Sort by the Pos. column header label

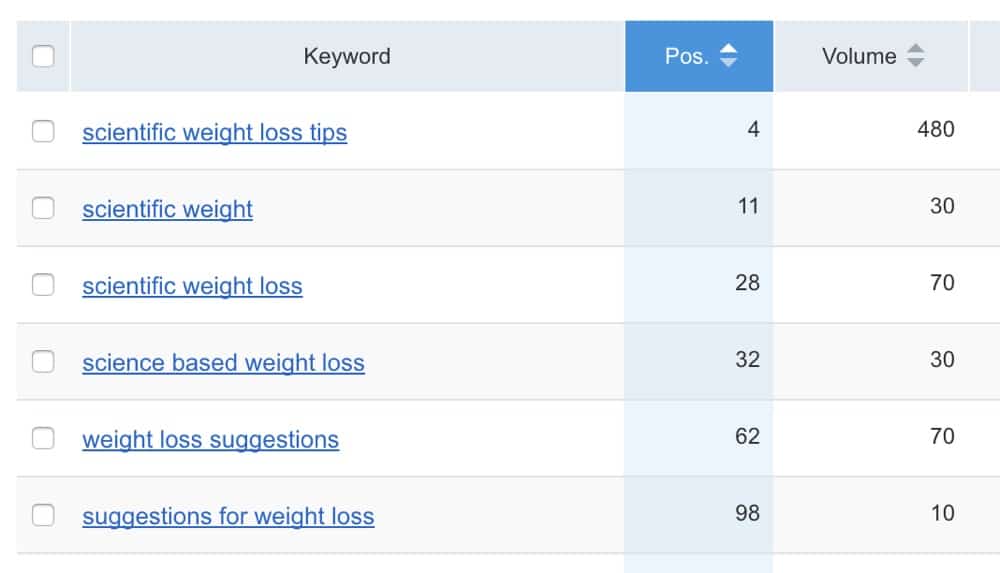(686, 57)
